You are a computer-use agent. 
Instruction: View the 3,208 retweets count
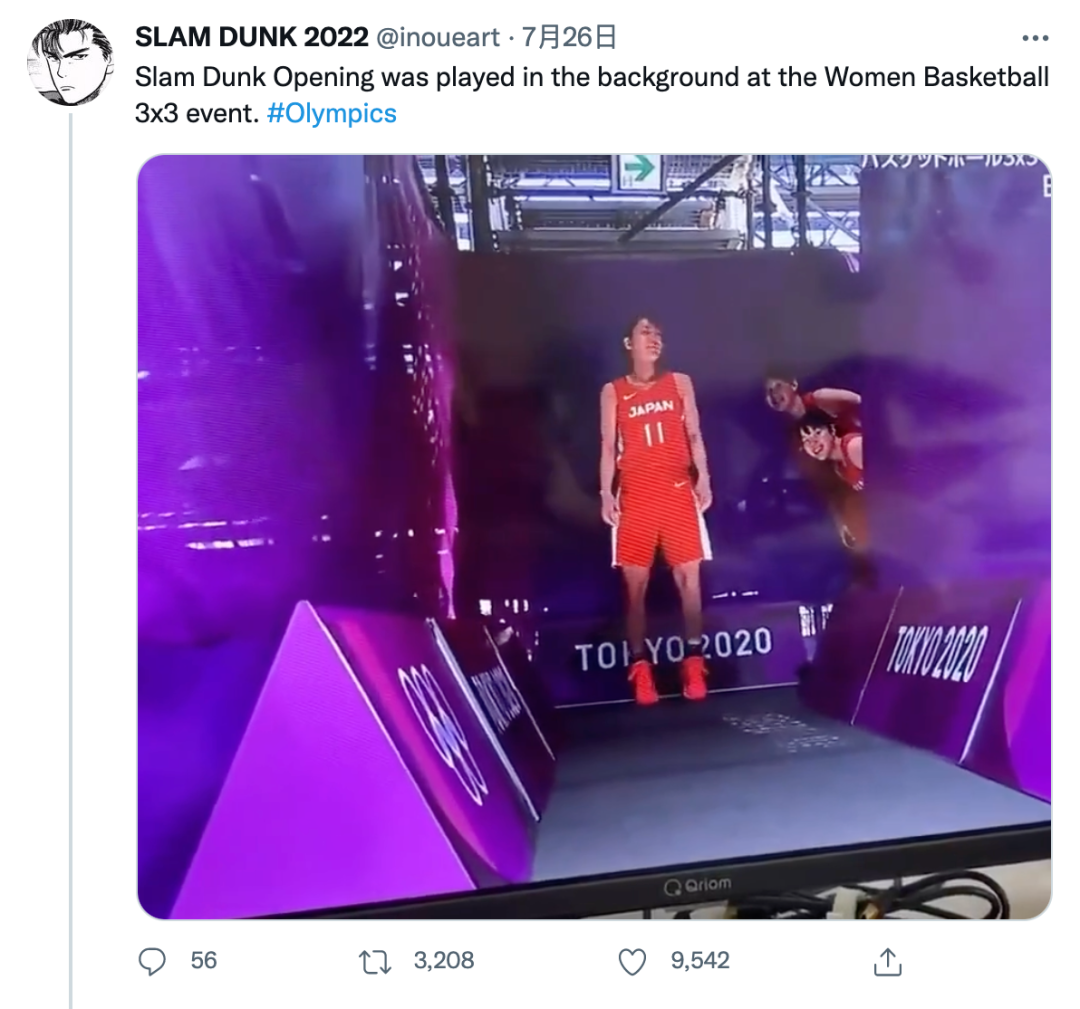444,961
